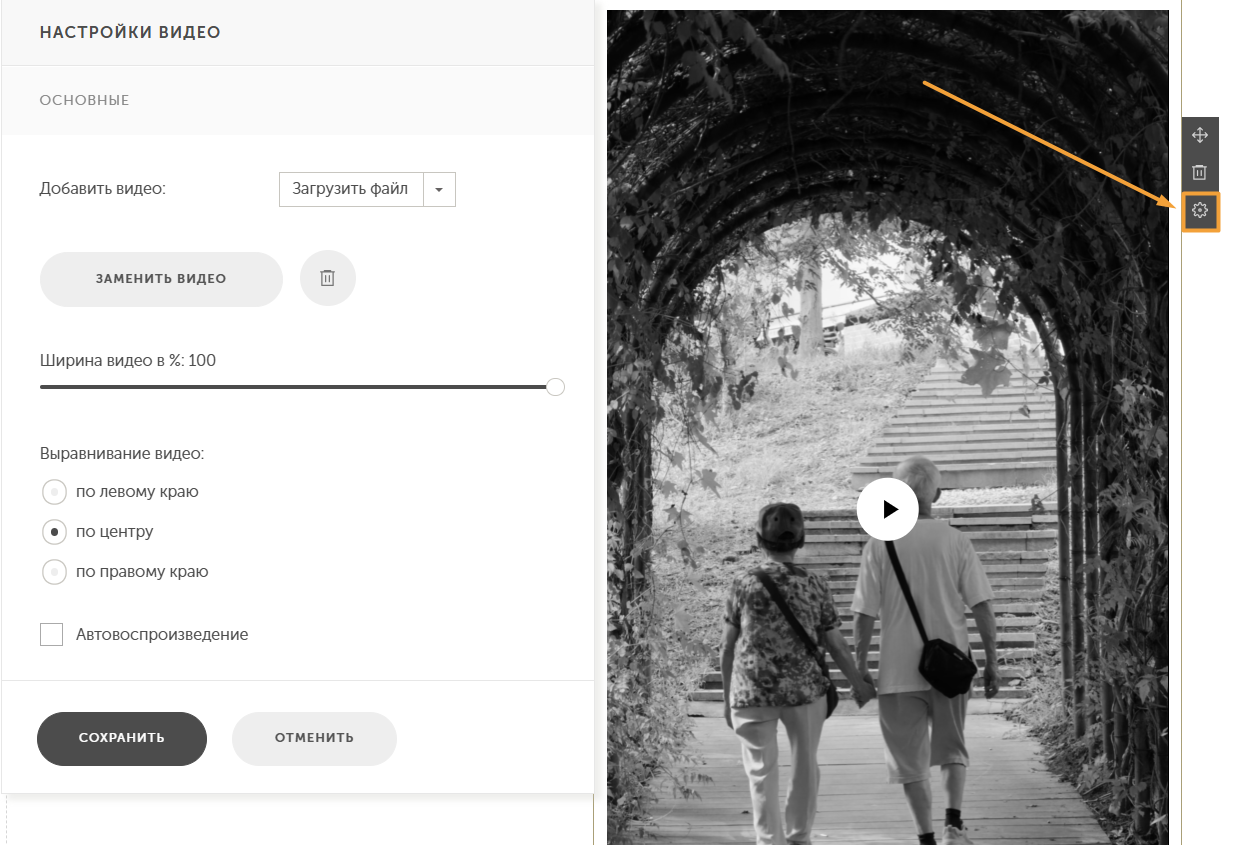Click the ЗАМЕНИТЬ ВИДЕО button
Viewport: 1237px width, 845px height.
tap(161, 279)
